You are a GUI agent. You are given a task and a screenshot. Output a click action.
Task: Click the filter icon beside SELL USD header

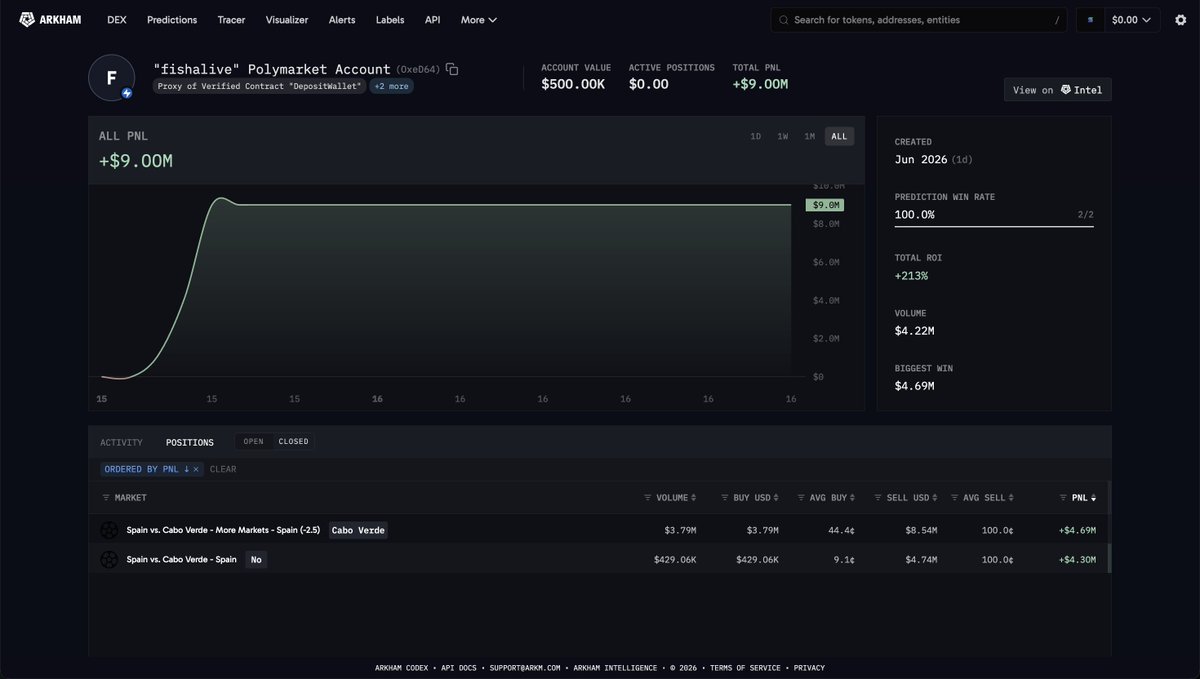[x=877, y=497]
